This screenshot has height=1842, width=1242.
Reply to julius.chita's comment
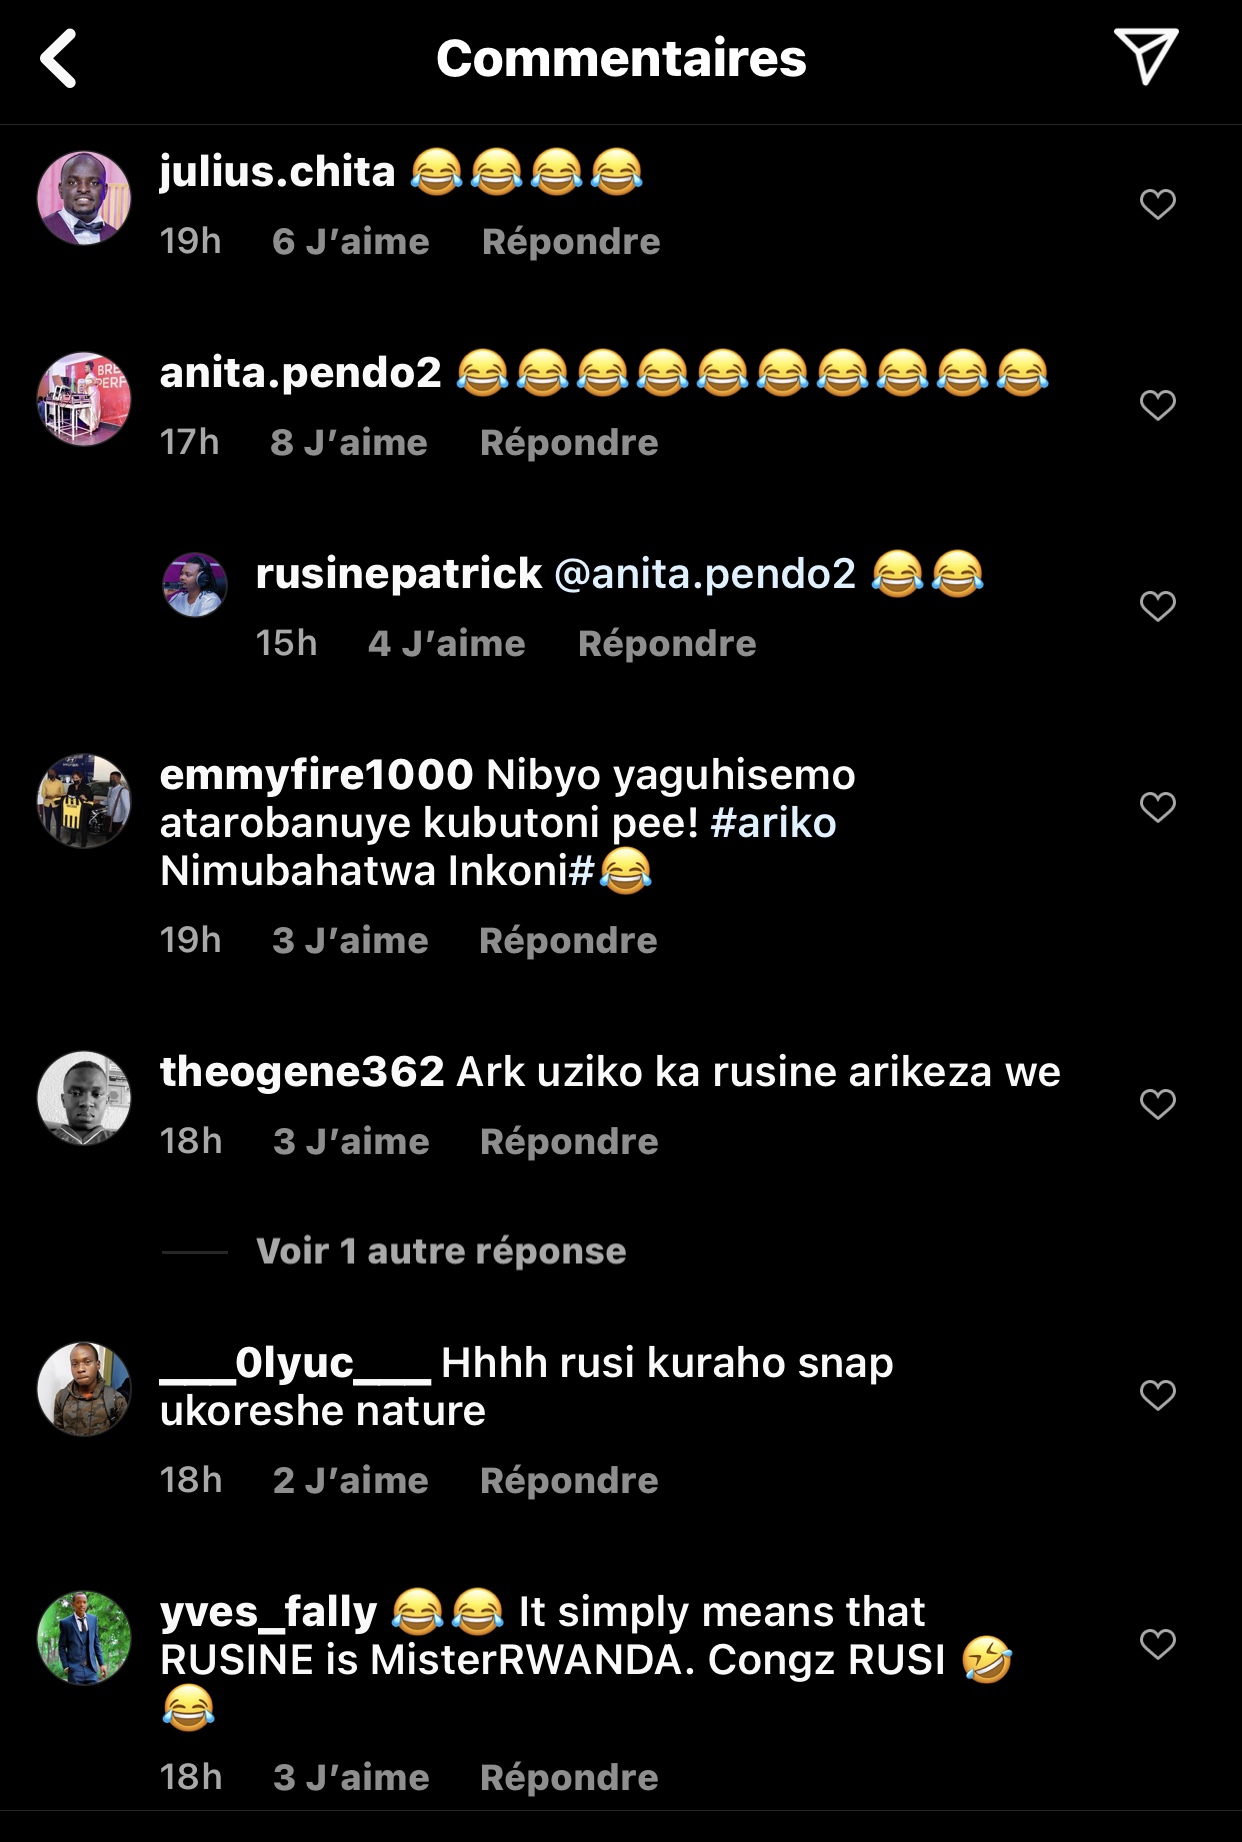pyautogui.click(x=571, y=242)
